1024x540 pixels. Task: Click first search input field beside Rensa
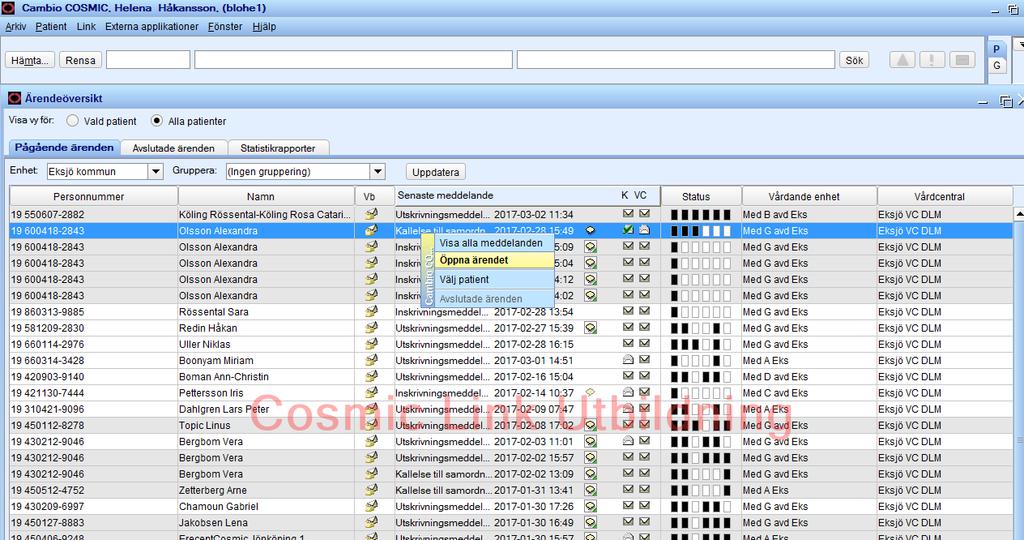click(x=148, y=60)
